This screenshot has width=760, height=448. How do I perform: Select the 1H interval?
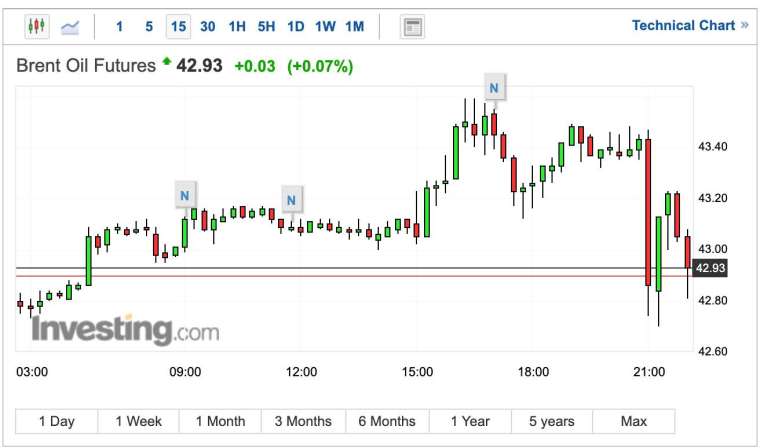click(237, 26)
